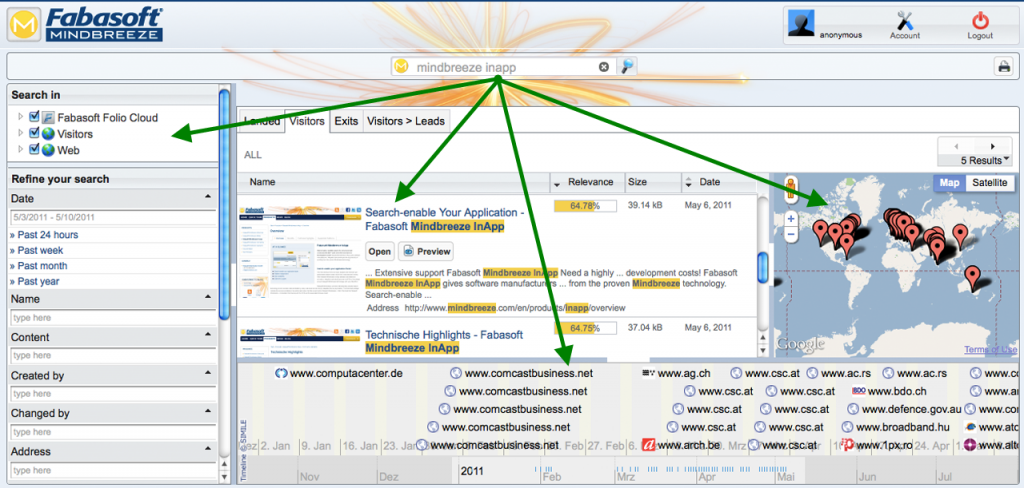Click the Visitors globe icon
1024x488 pixels.
48,134
